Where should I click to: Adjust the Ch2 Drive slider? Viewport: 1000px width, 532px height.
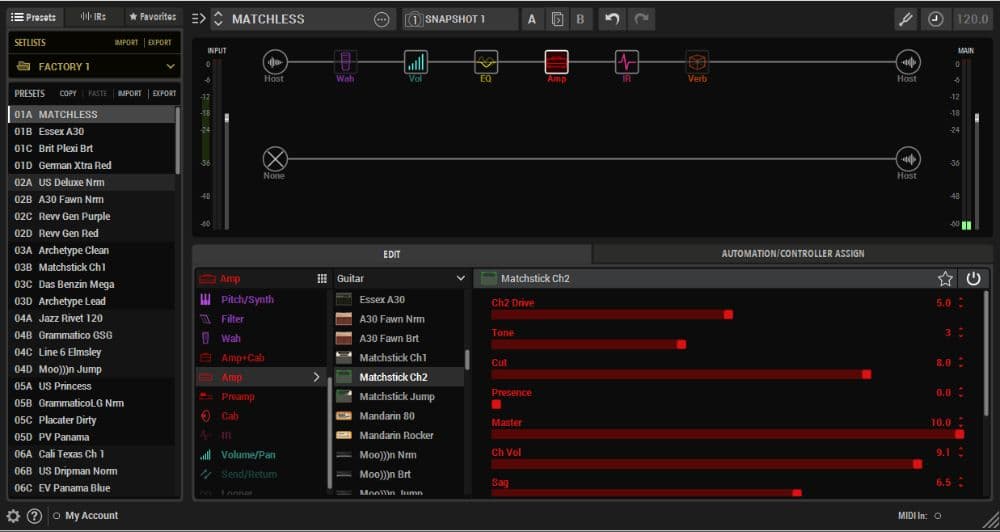point(610,314)
